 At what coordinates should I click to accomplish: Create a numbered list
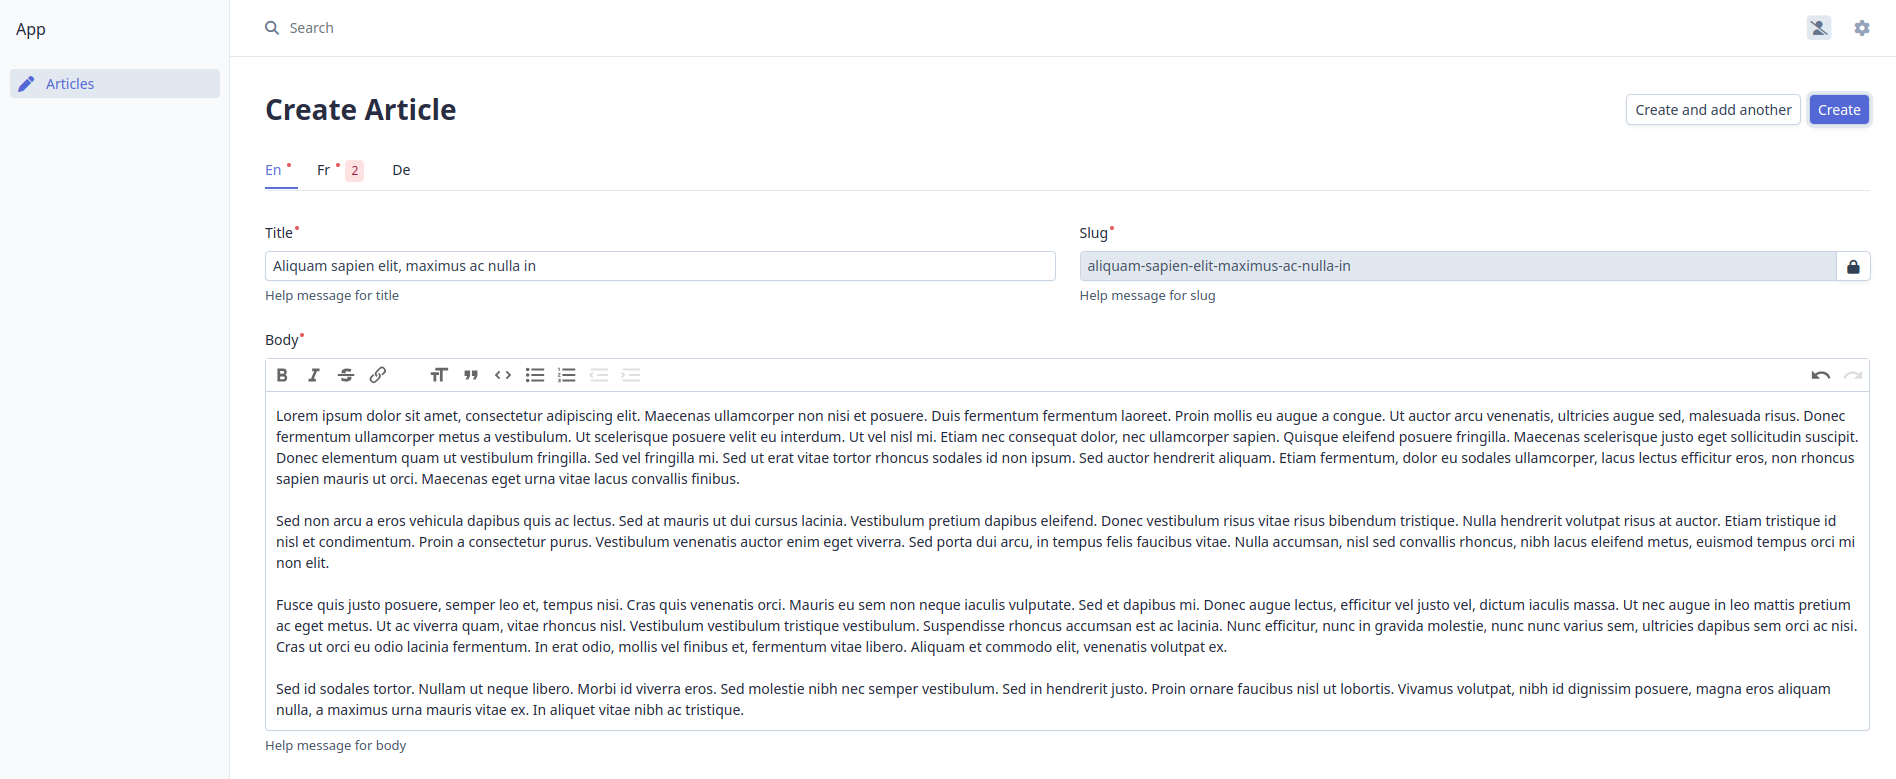click(567, 375)
